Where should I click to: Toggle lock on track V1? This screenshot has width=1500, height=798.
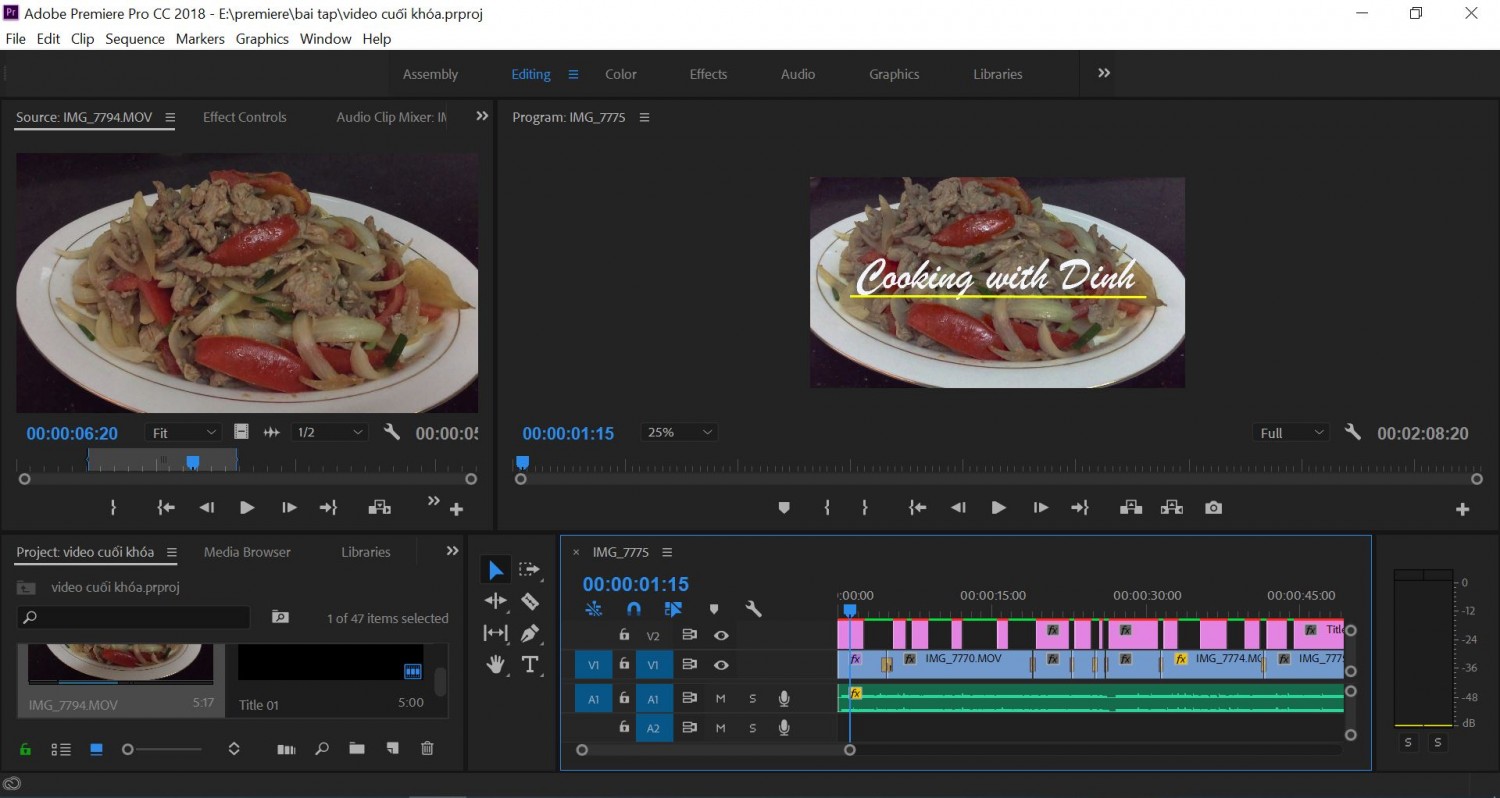click(x=624, y=665)
